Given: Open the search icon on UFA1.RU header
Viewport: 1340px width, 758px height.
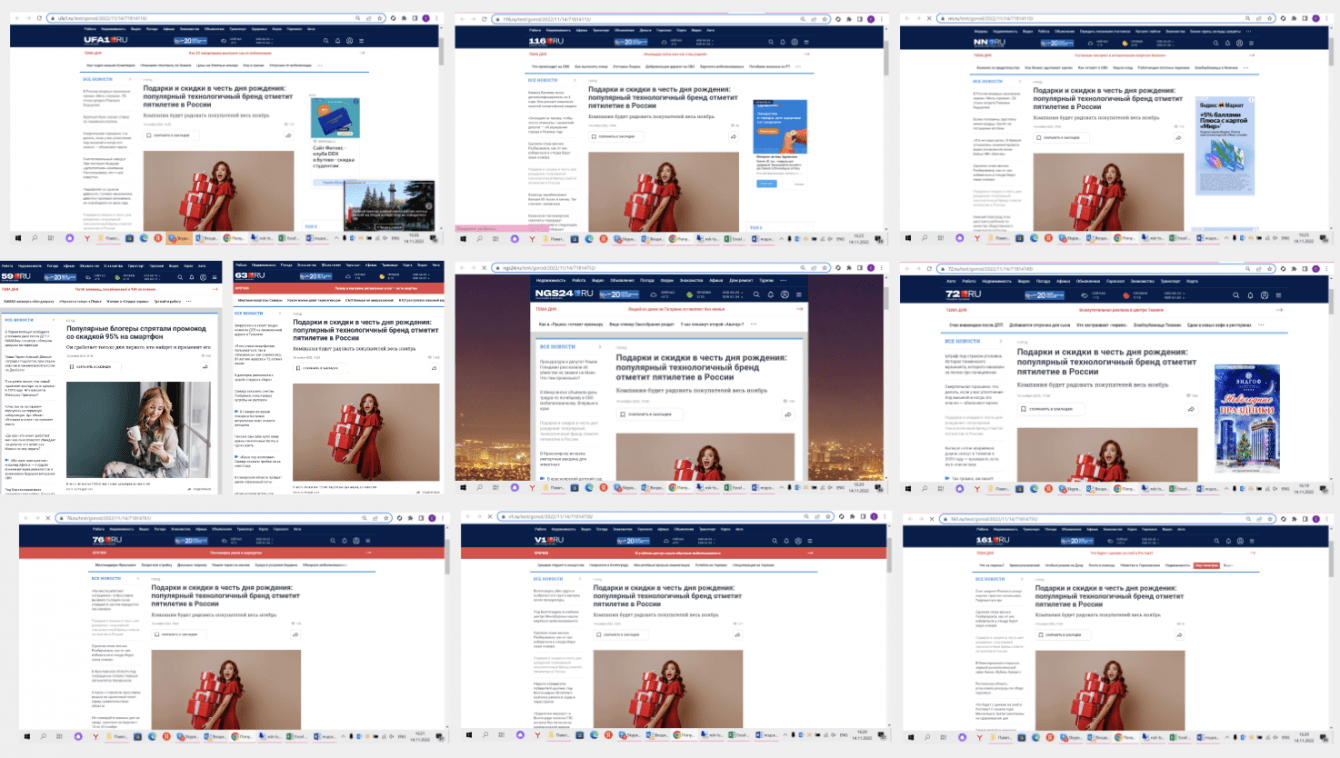Looking at the screenshot, I should point(324,41).
